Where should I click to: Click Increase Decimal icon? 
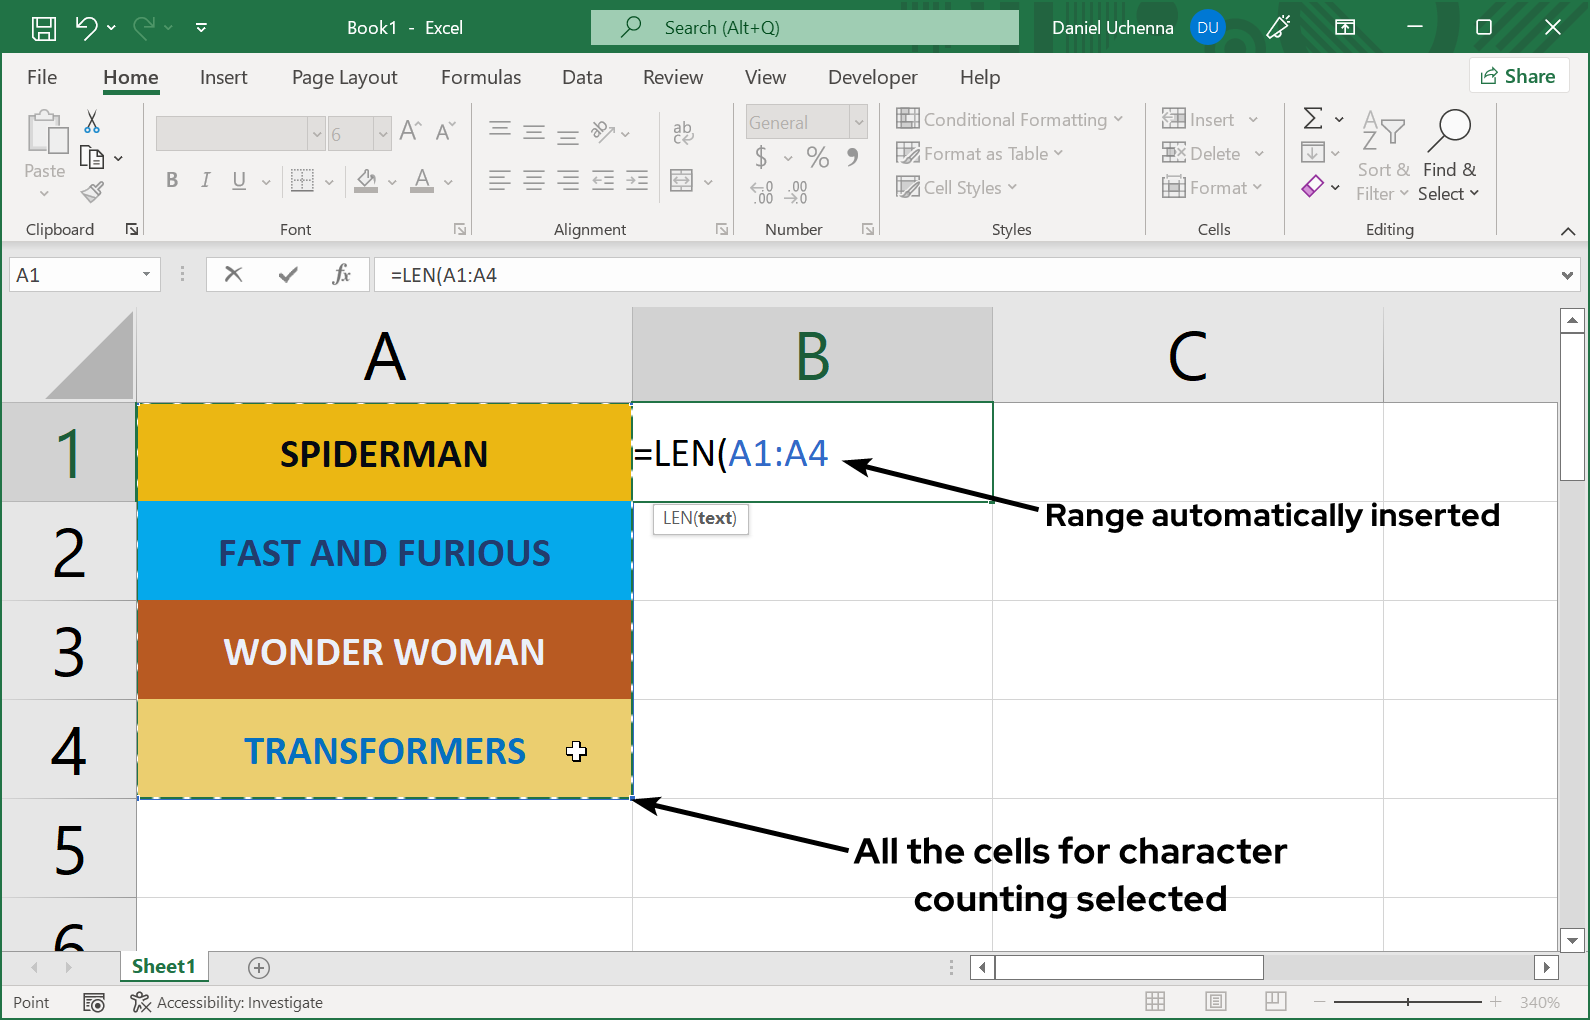pyautogui.click(x=762, y=192)
